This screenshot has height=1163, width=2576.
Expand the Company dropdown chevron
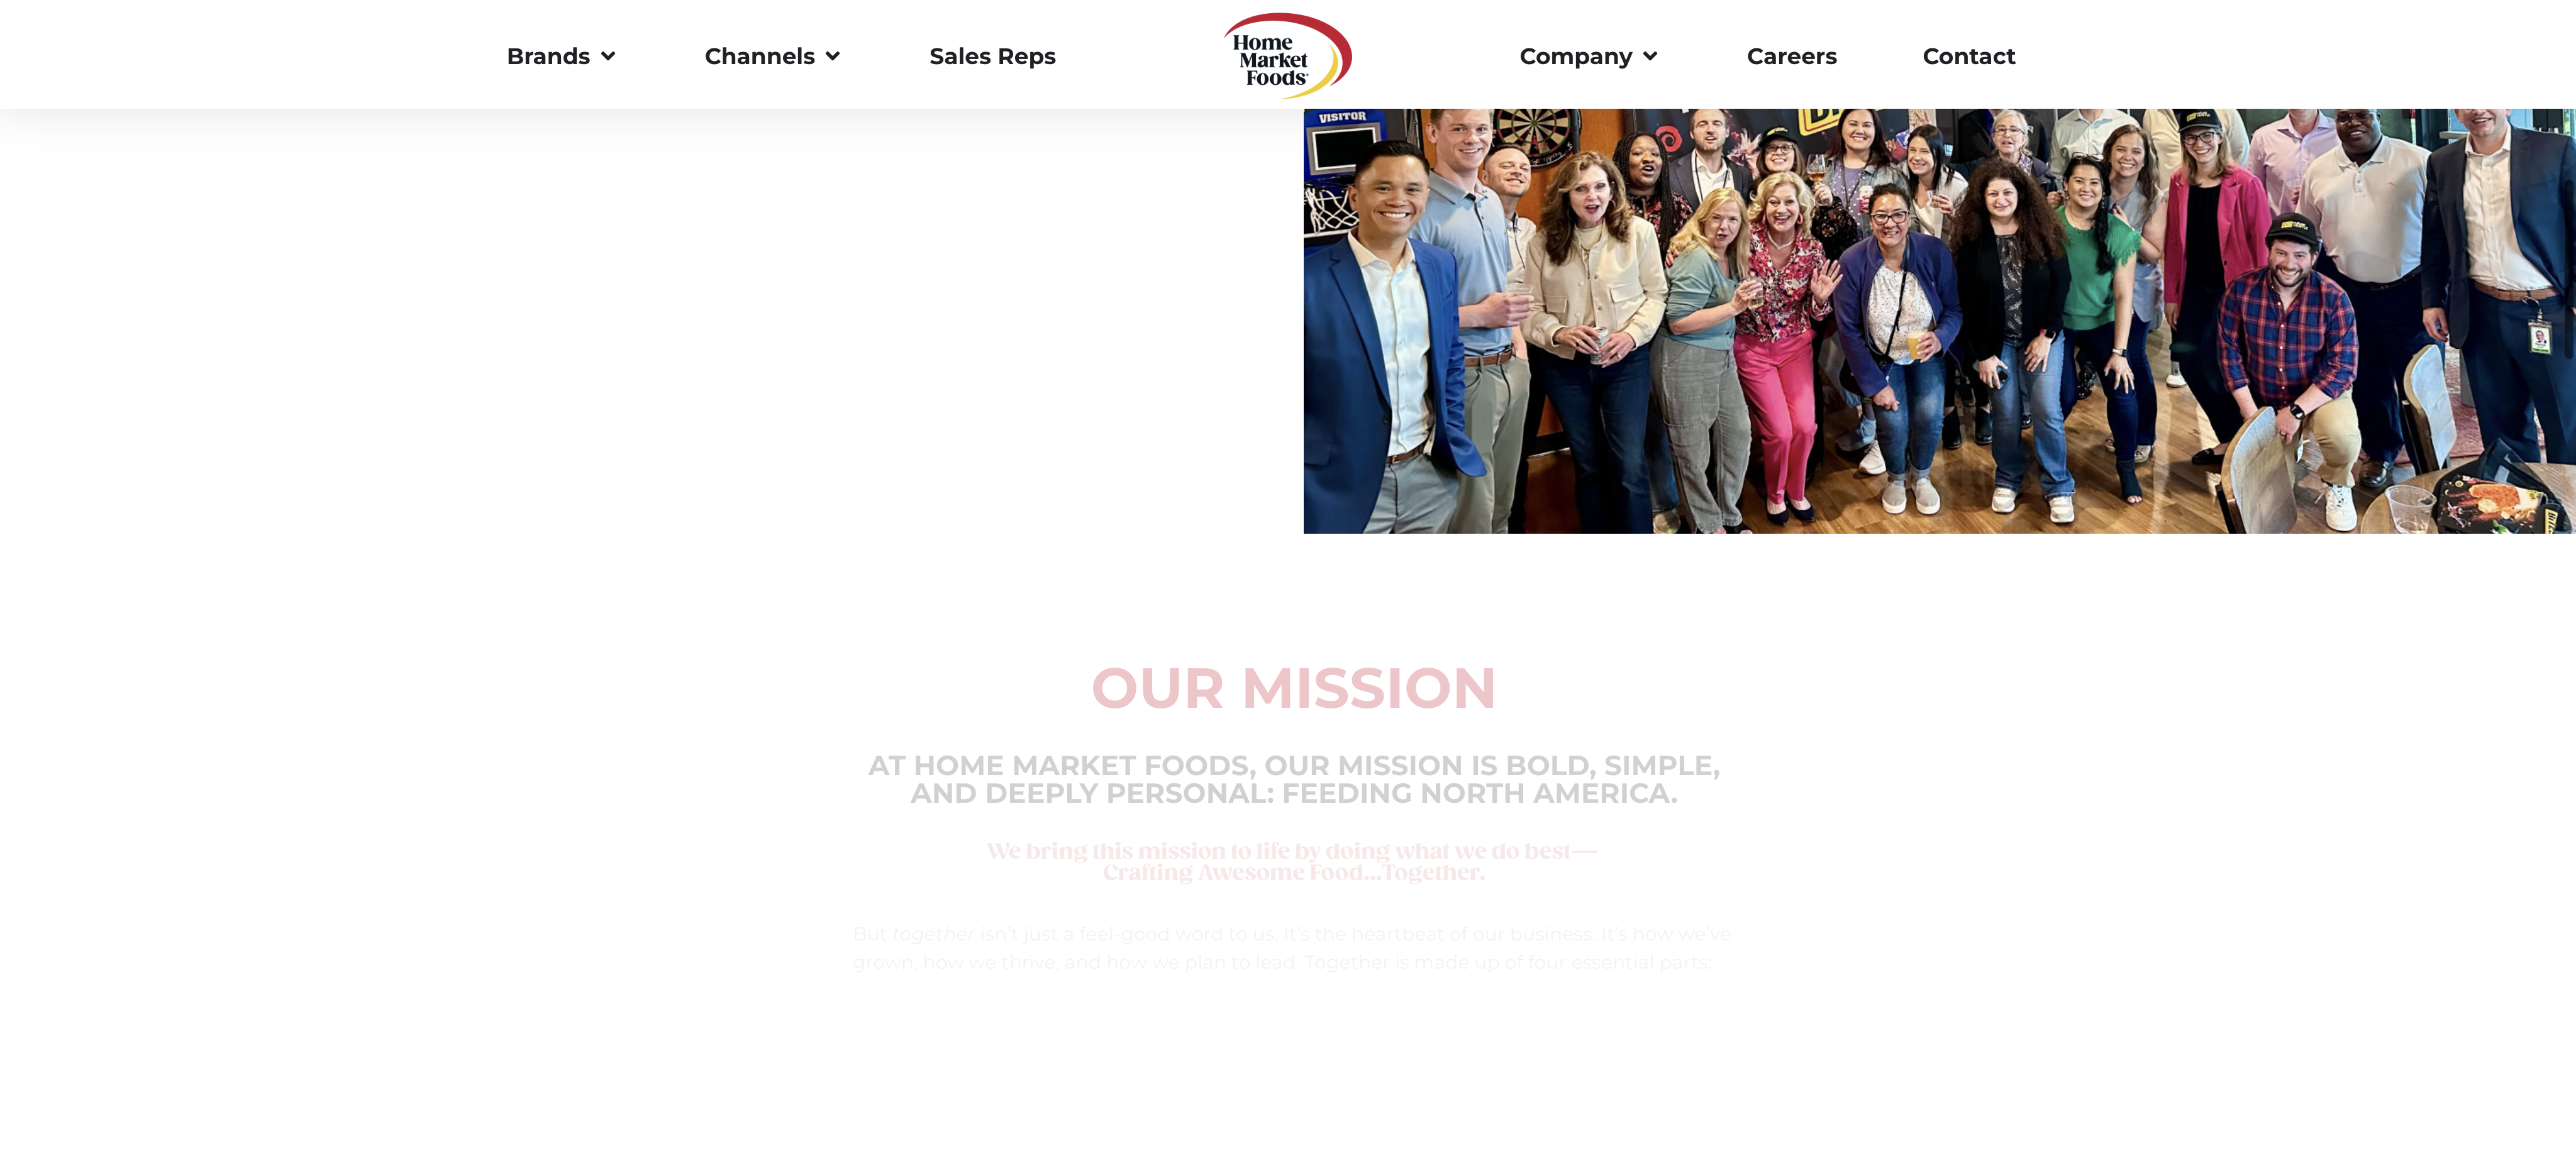point(1650,57)
